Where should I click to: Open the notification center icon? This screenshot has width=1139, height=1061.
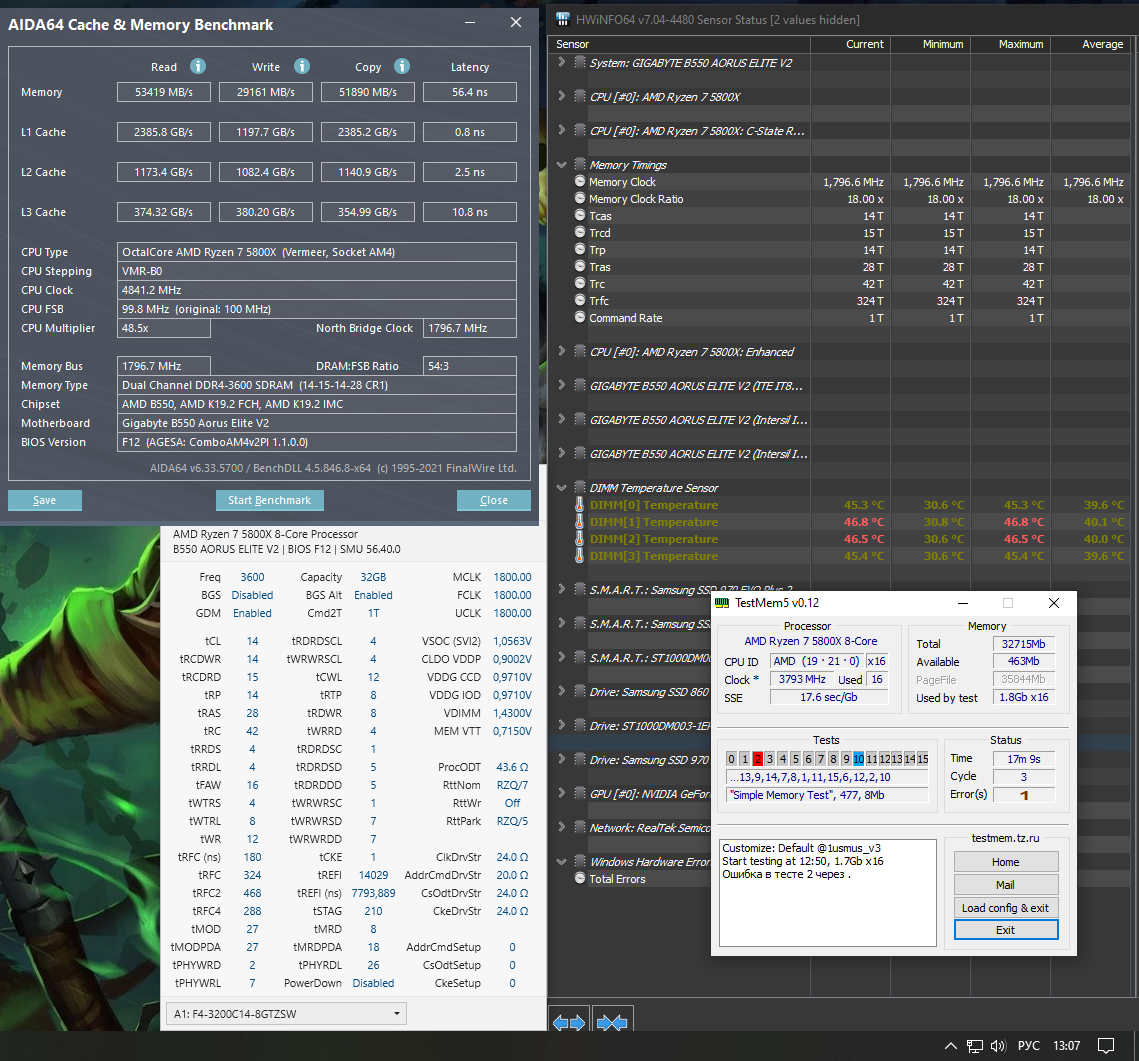[x=1105, y=1046]
